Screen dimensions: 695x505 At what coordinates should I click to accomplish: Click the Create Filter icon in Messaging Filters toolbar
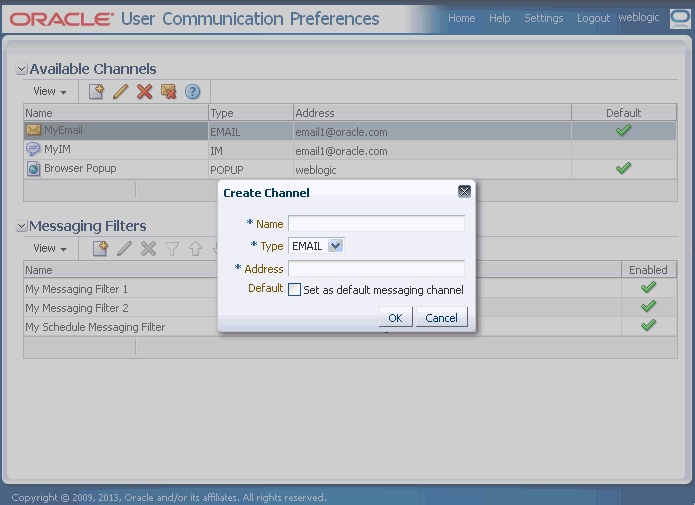coord(100,249)
